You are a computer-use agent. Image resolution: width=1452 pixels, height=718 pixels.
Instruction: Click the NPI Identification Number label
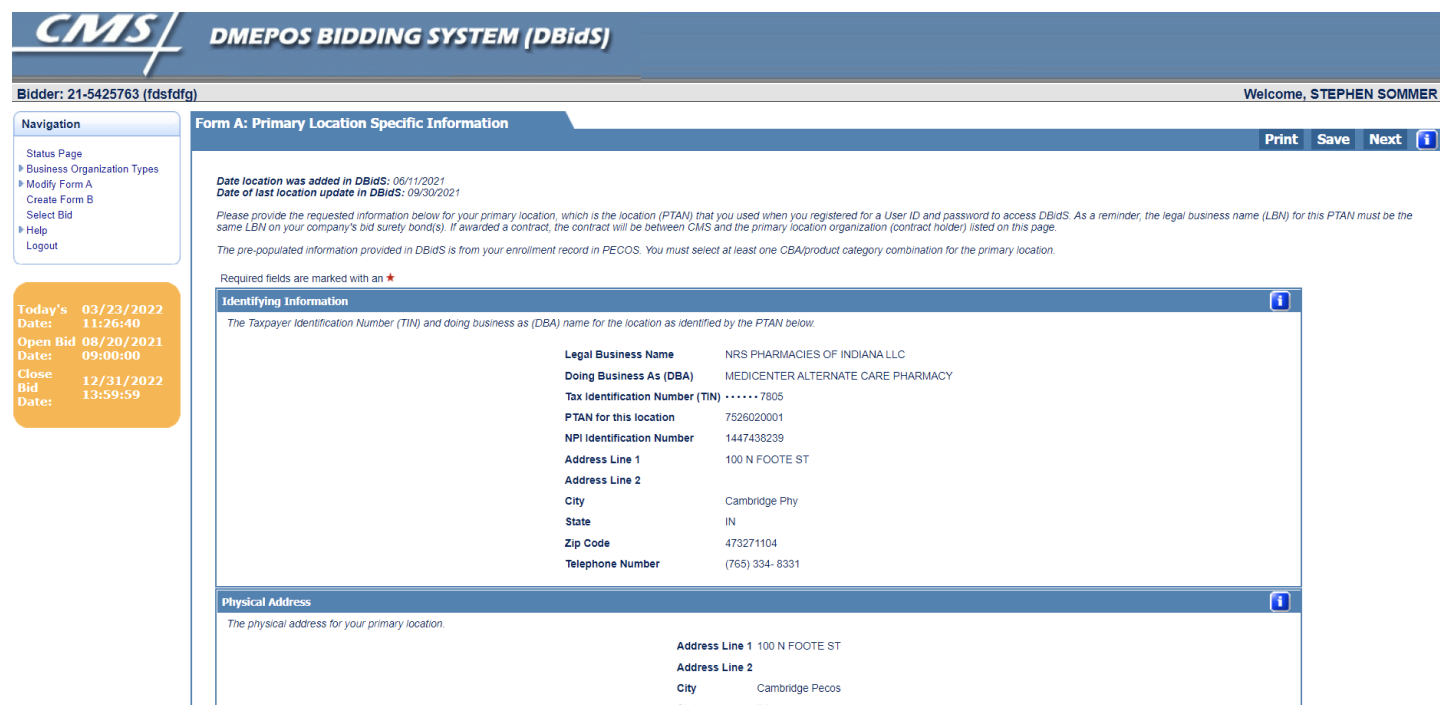629,438
